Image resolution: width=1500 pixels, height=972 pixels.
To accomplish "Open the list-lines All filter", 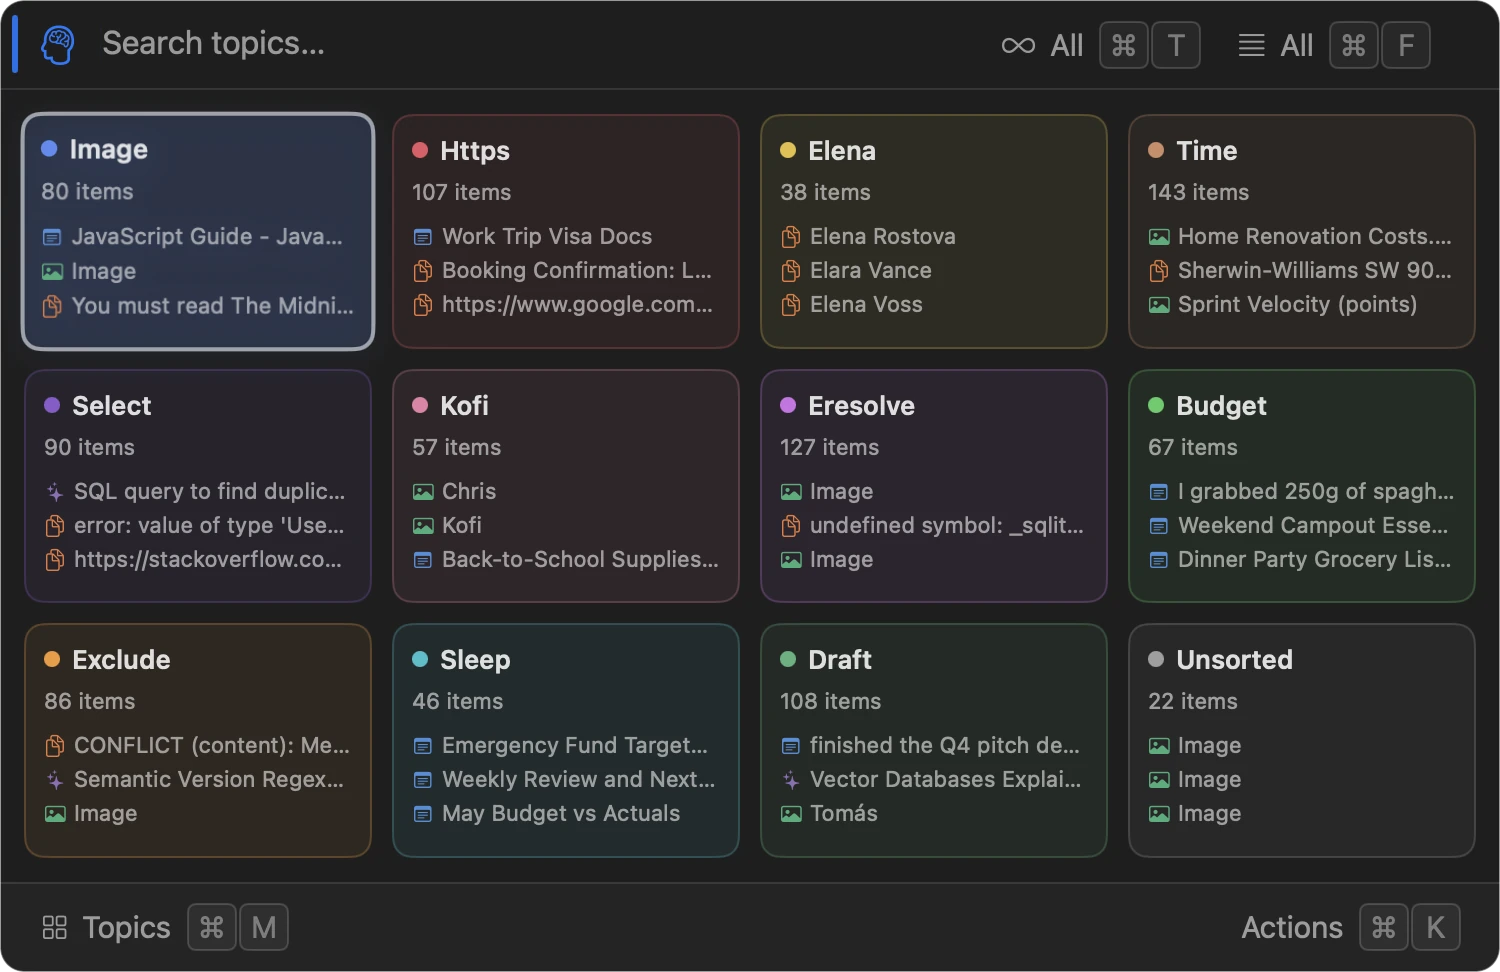I will (x=1276, y=45).
